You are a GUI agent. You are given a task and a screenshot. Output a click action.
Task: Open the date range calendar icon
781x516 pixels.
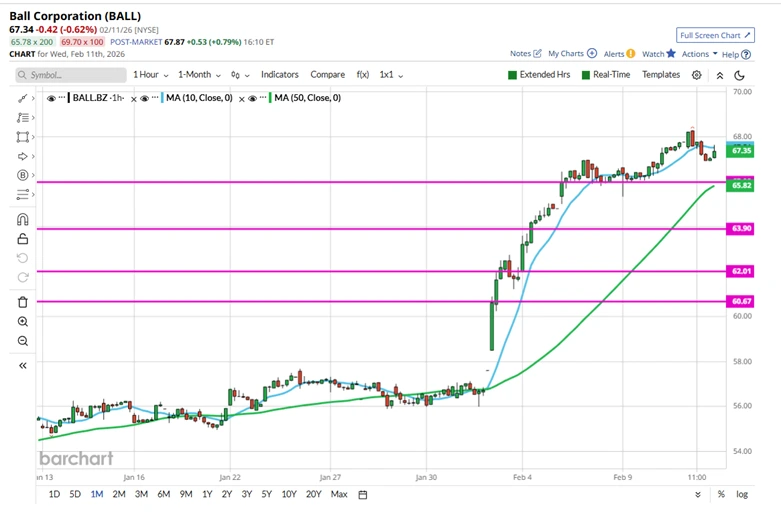pos(363,494)
